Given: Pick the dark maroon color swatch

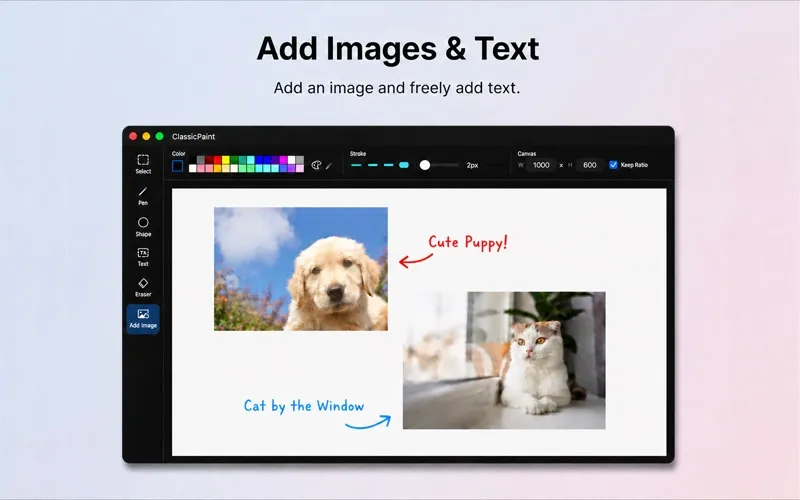Looking at the screenshot, I should [209, 160].
